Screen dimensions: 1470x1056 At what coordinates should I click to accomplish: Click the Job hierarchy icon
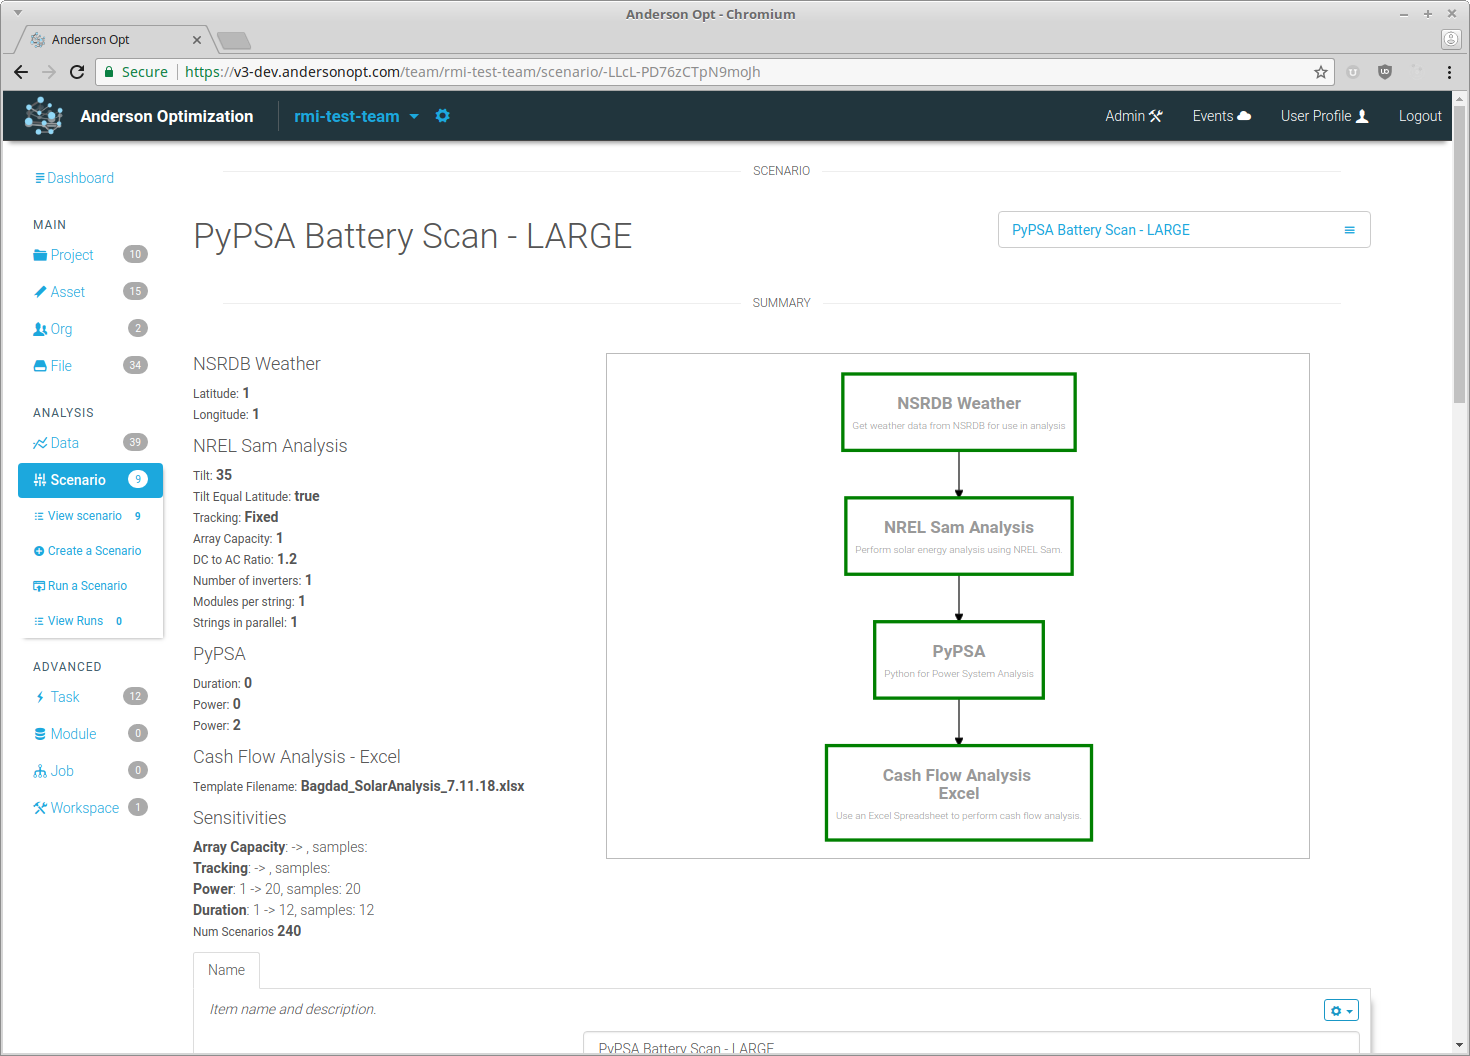point(40,771)
